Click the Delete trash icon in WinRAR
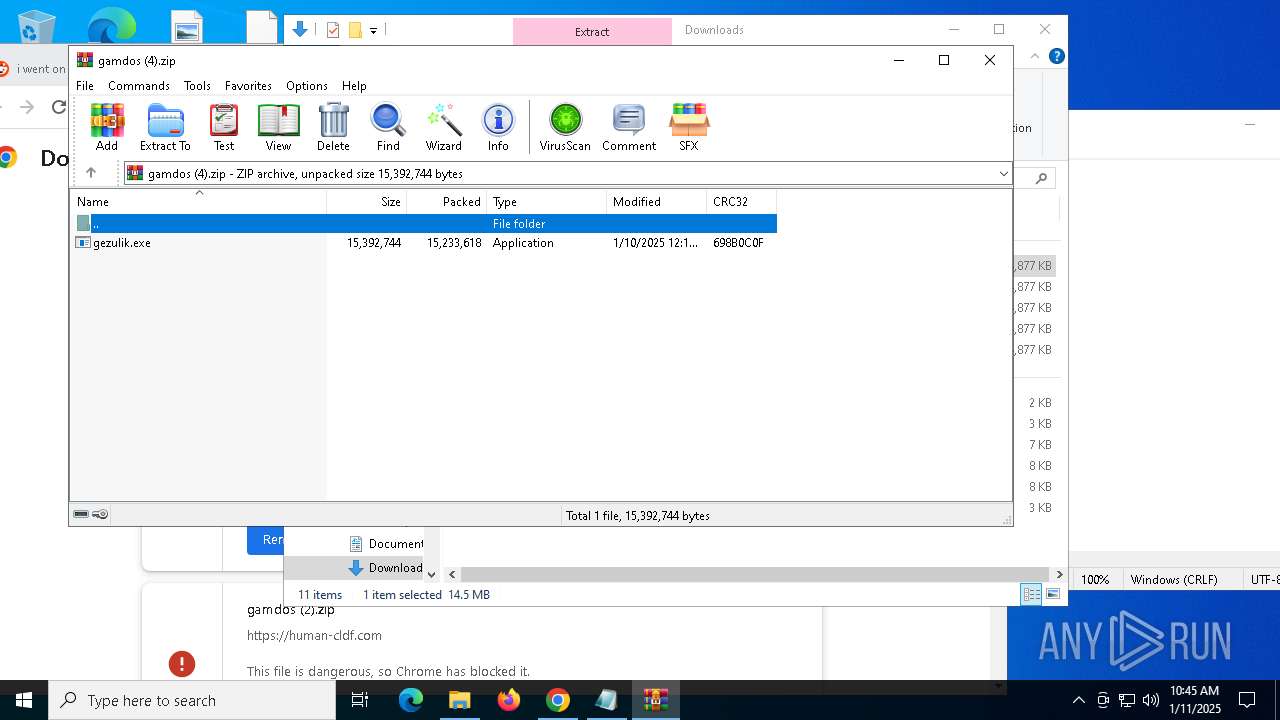1280x720 pixels. (333, 127)
